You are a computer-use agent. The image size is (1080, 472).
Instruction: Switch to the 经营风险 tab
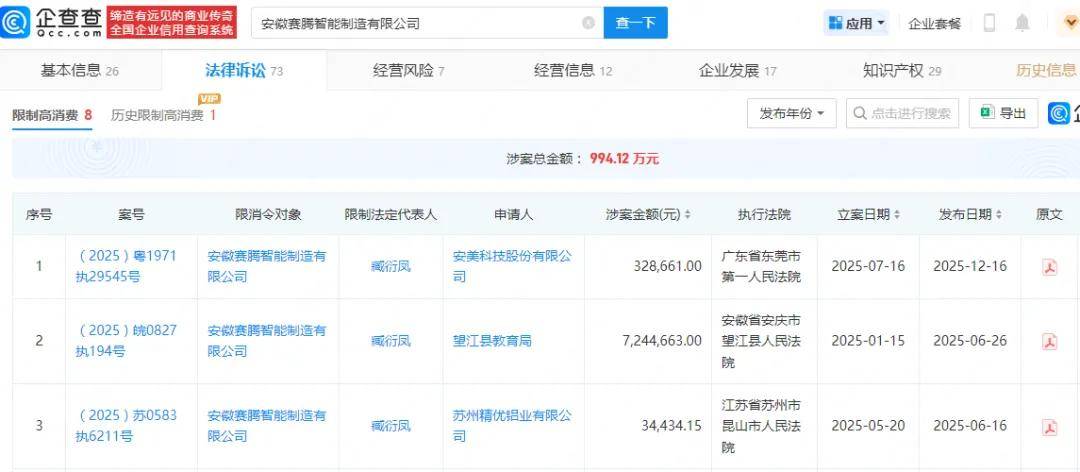point(408,70)
